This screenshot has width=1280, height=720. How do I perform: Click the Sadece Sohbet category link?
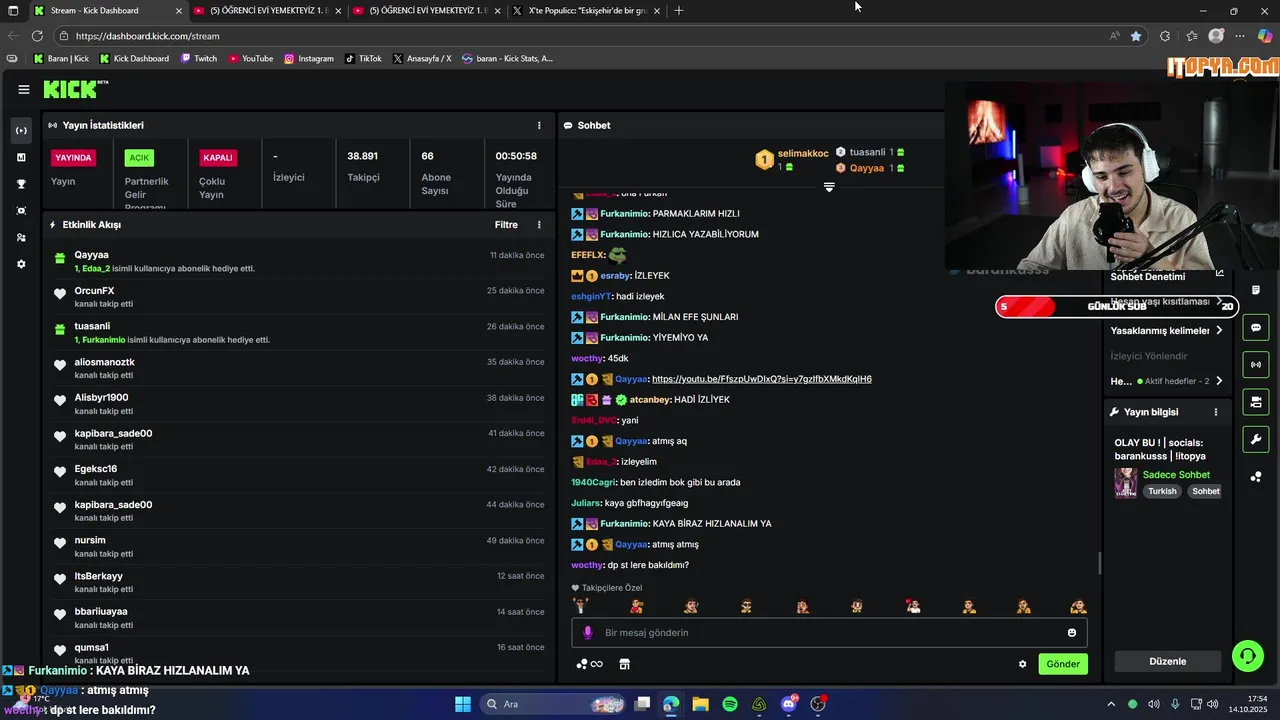click(x=1176, y=475)
